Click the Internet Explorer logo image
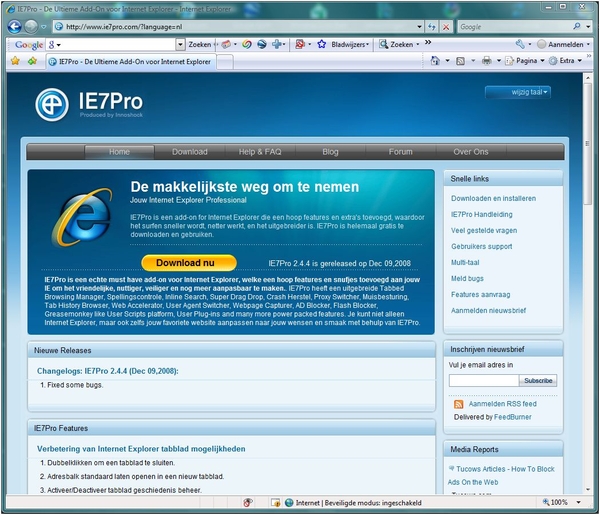 click(82, 217)
